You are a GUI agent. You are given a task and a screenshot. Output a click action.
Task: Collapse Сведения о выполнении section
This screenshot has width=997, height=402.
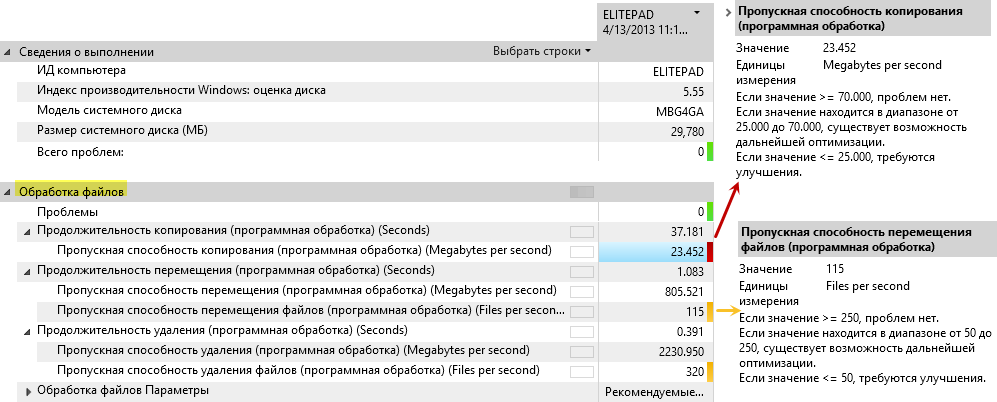click(8, 53)
